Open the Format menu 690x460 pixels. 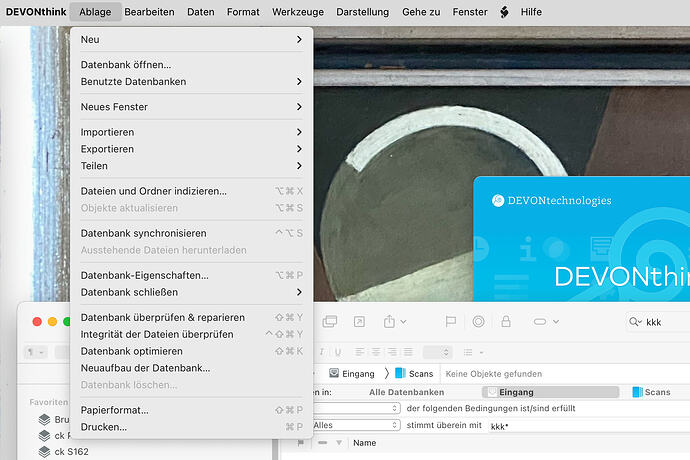tap(243, 12)
